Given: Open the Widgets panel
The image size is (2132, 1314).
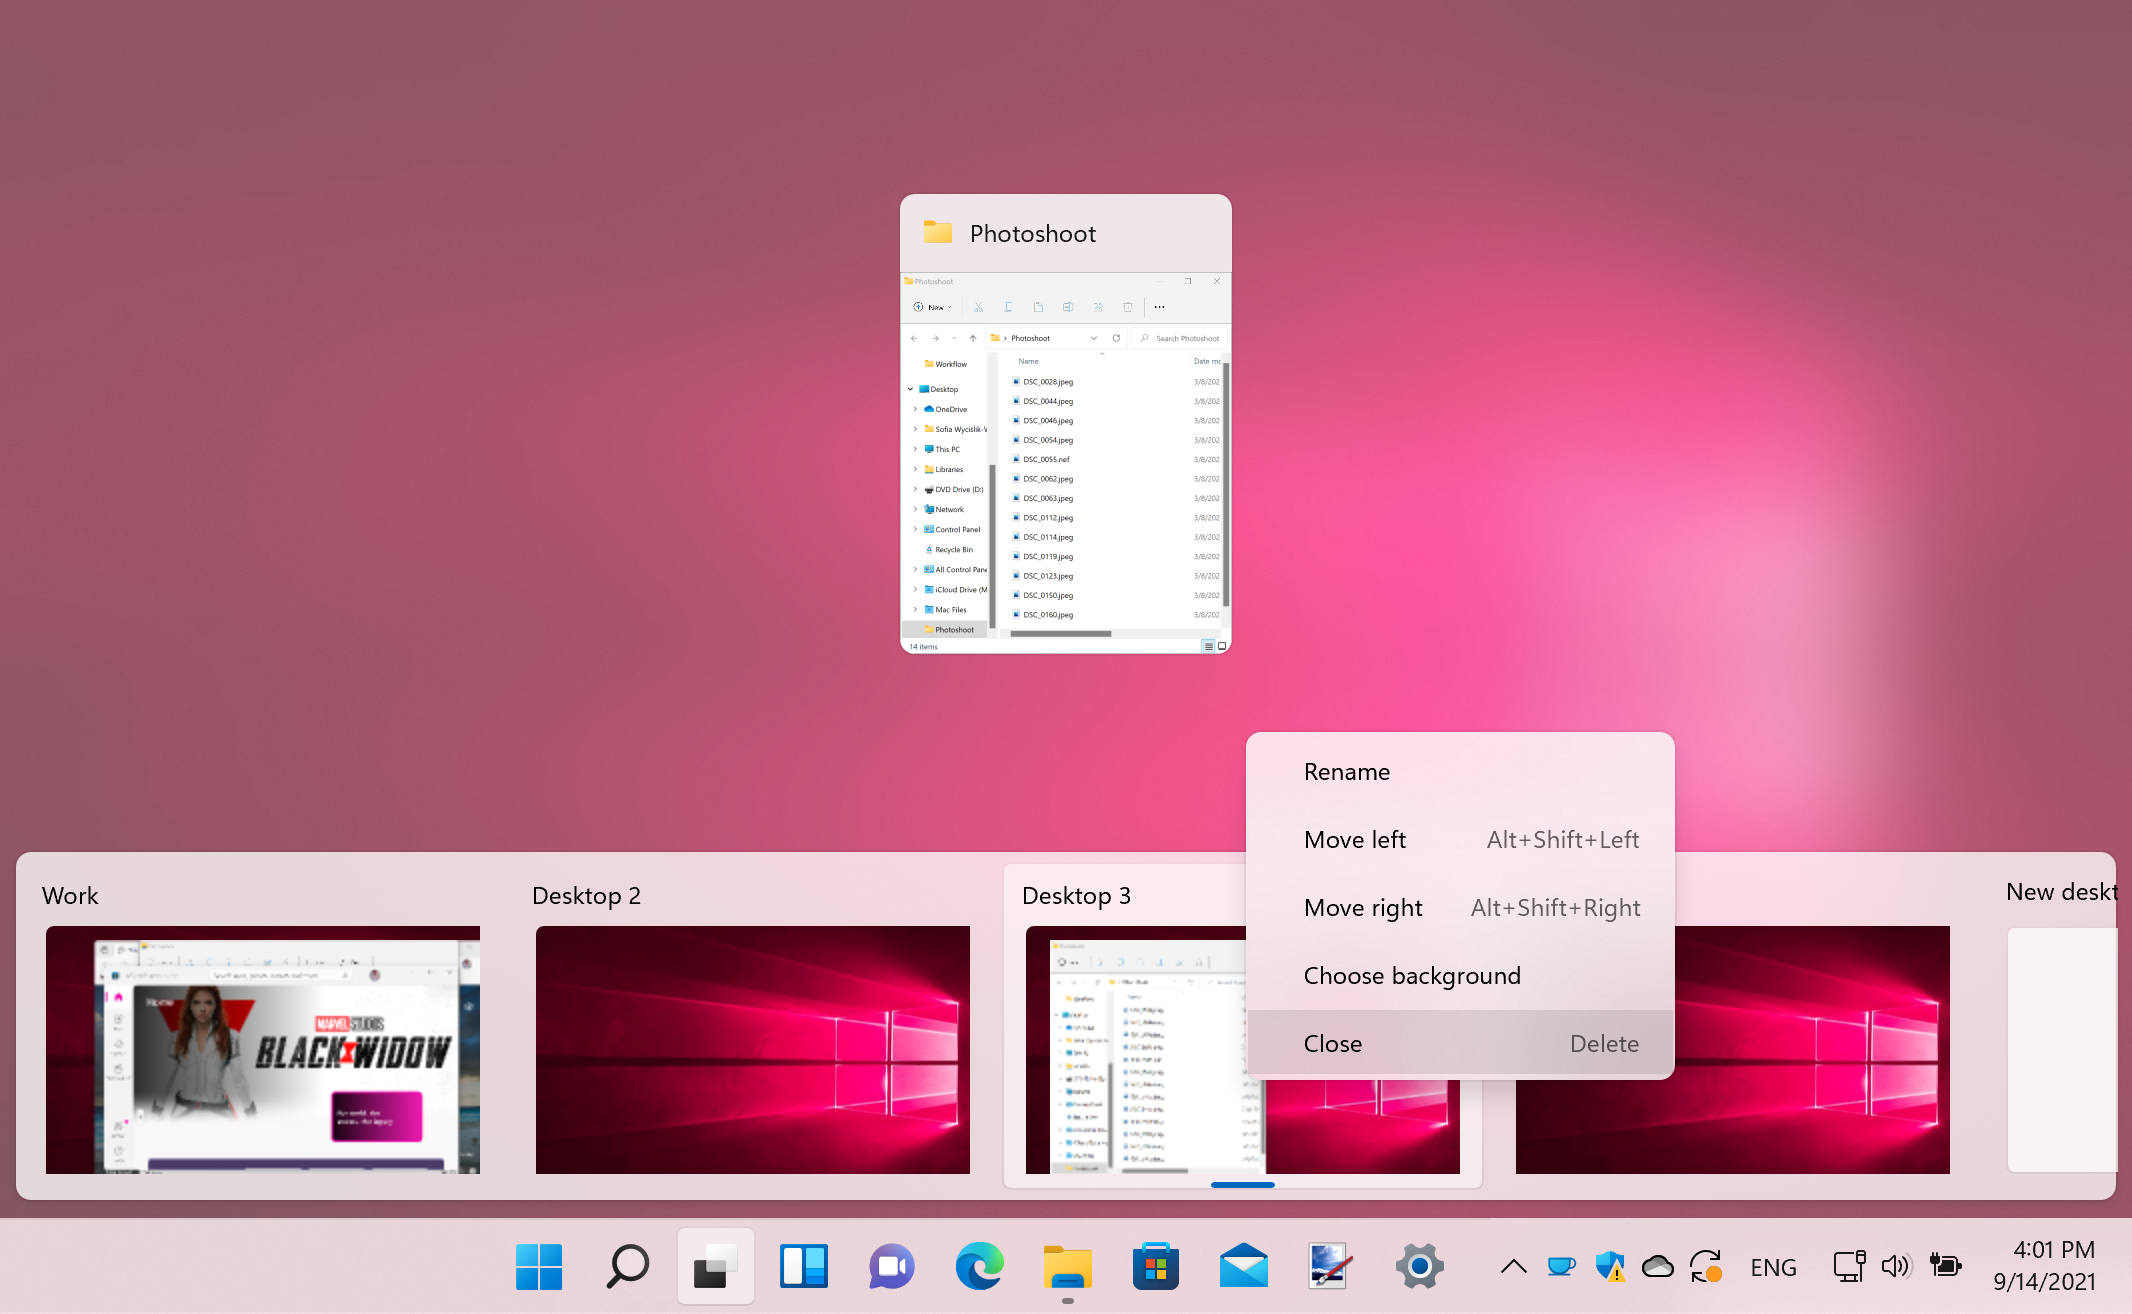Looking at the screenshot, I should click(x=803, y=1267).
